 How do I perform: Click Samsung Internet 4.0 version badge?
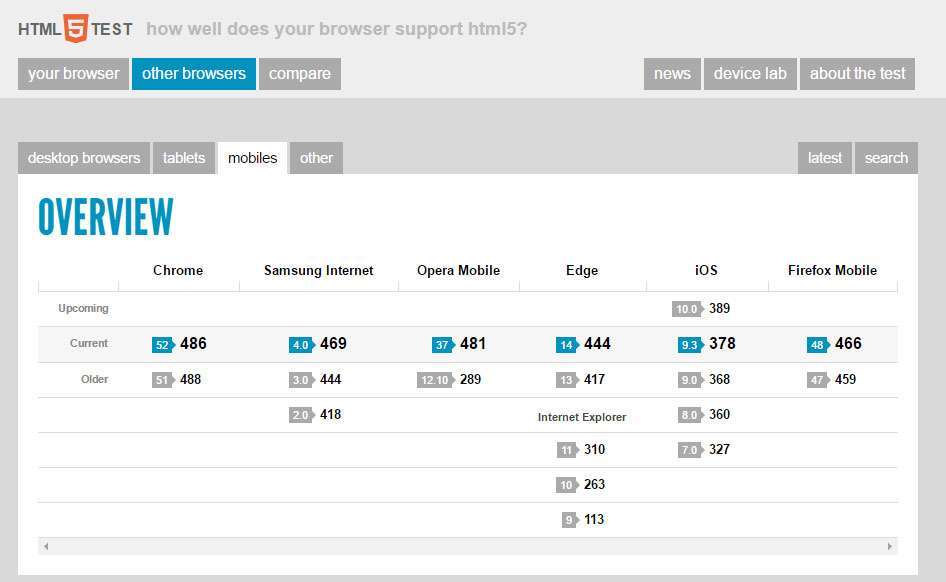point(302,345)
